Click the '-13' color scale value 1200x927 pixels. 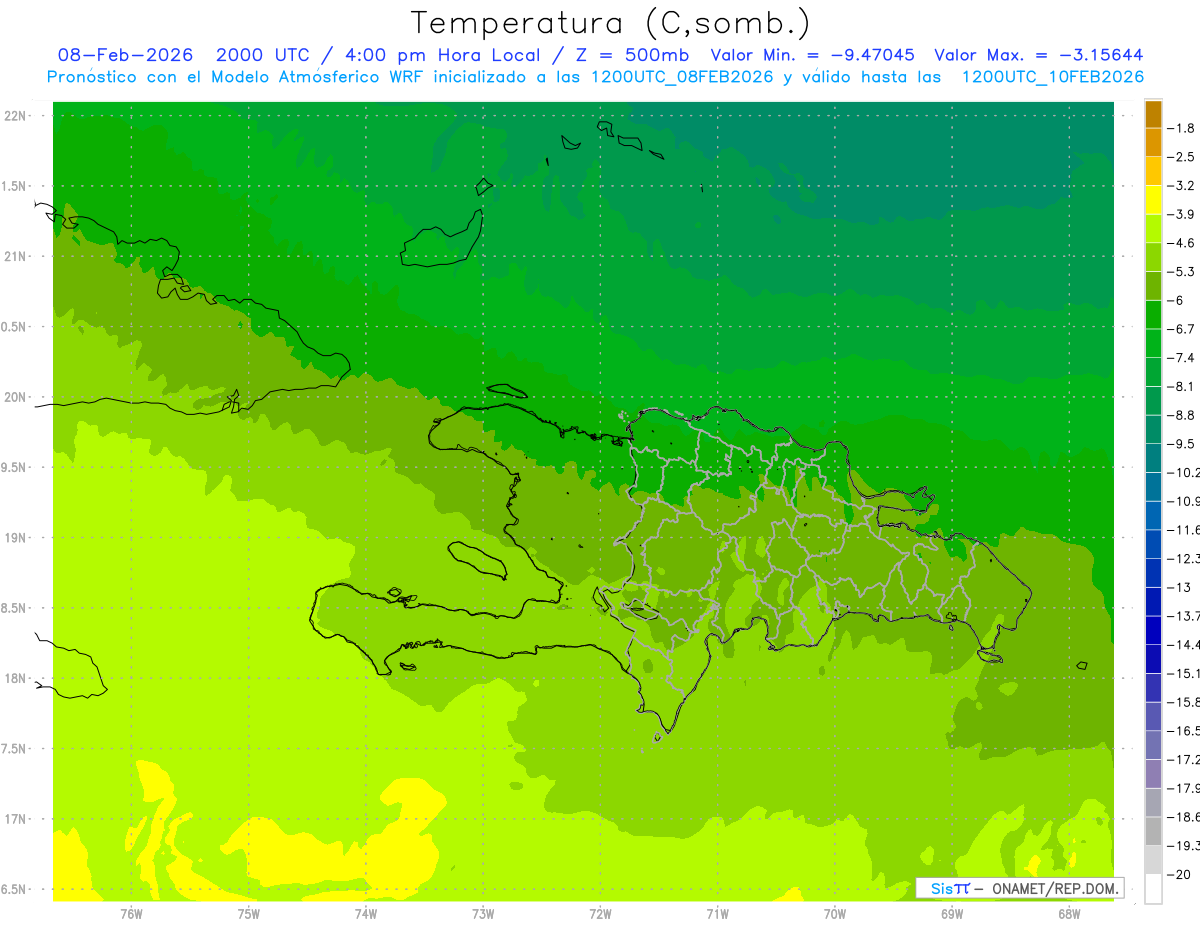(x=1179, y=587)
